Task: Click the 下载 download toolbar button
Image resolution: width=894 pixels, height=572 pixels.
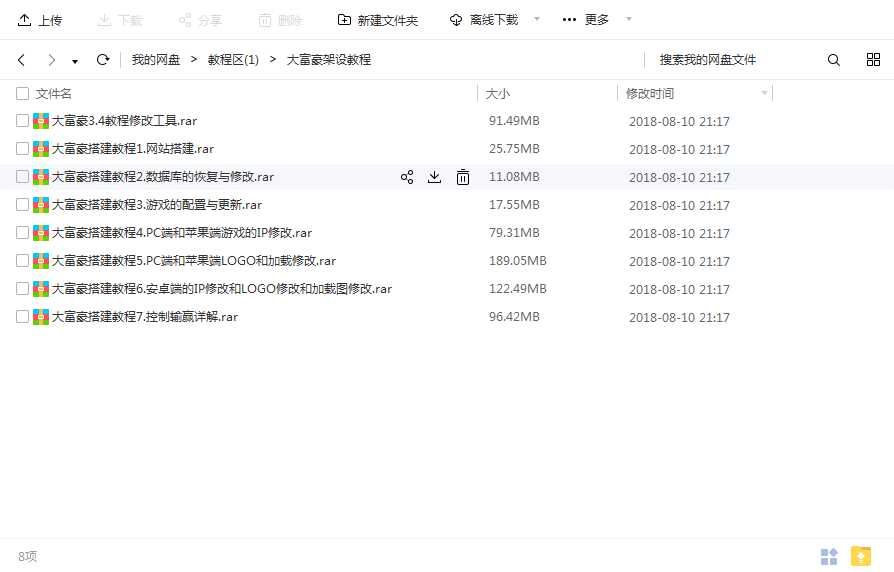Action: click(x=120, y=21)
